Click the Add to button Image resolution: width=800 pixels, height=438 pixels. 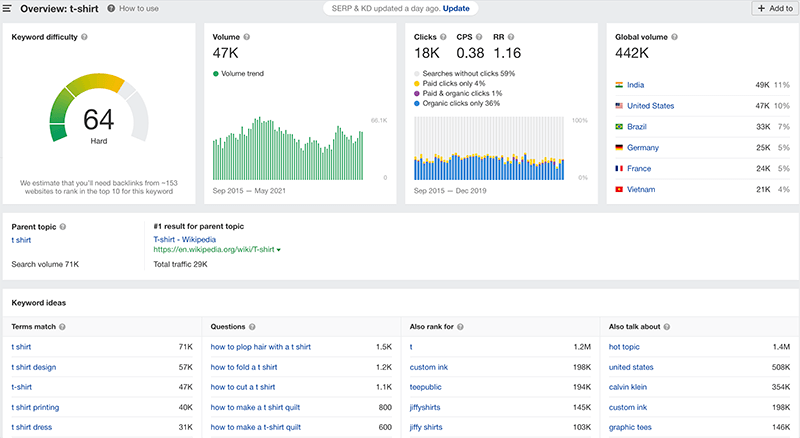[x=775, y=8]
